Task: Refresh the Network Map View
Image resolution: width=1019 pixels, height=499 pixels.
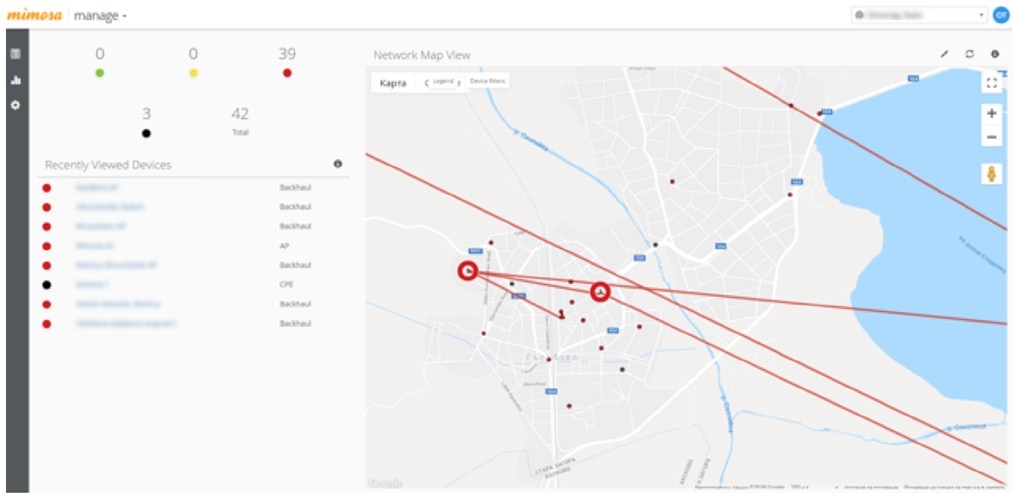Action: pyautogui.click(x=969, y=54)
